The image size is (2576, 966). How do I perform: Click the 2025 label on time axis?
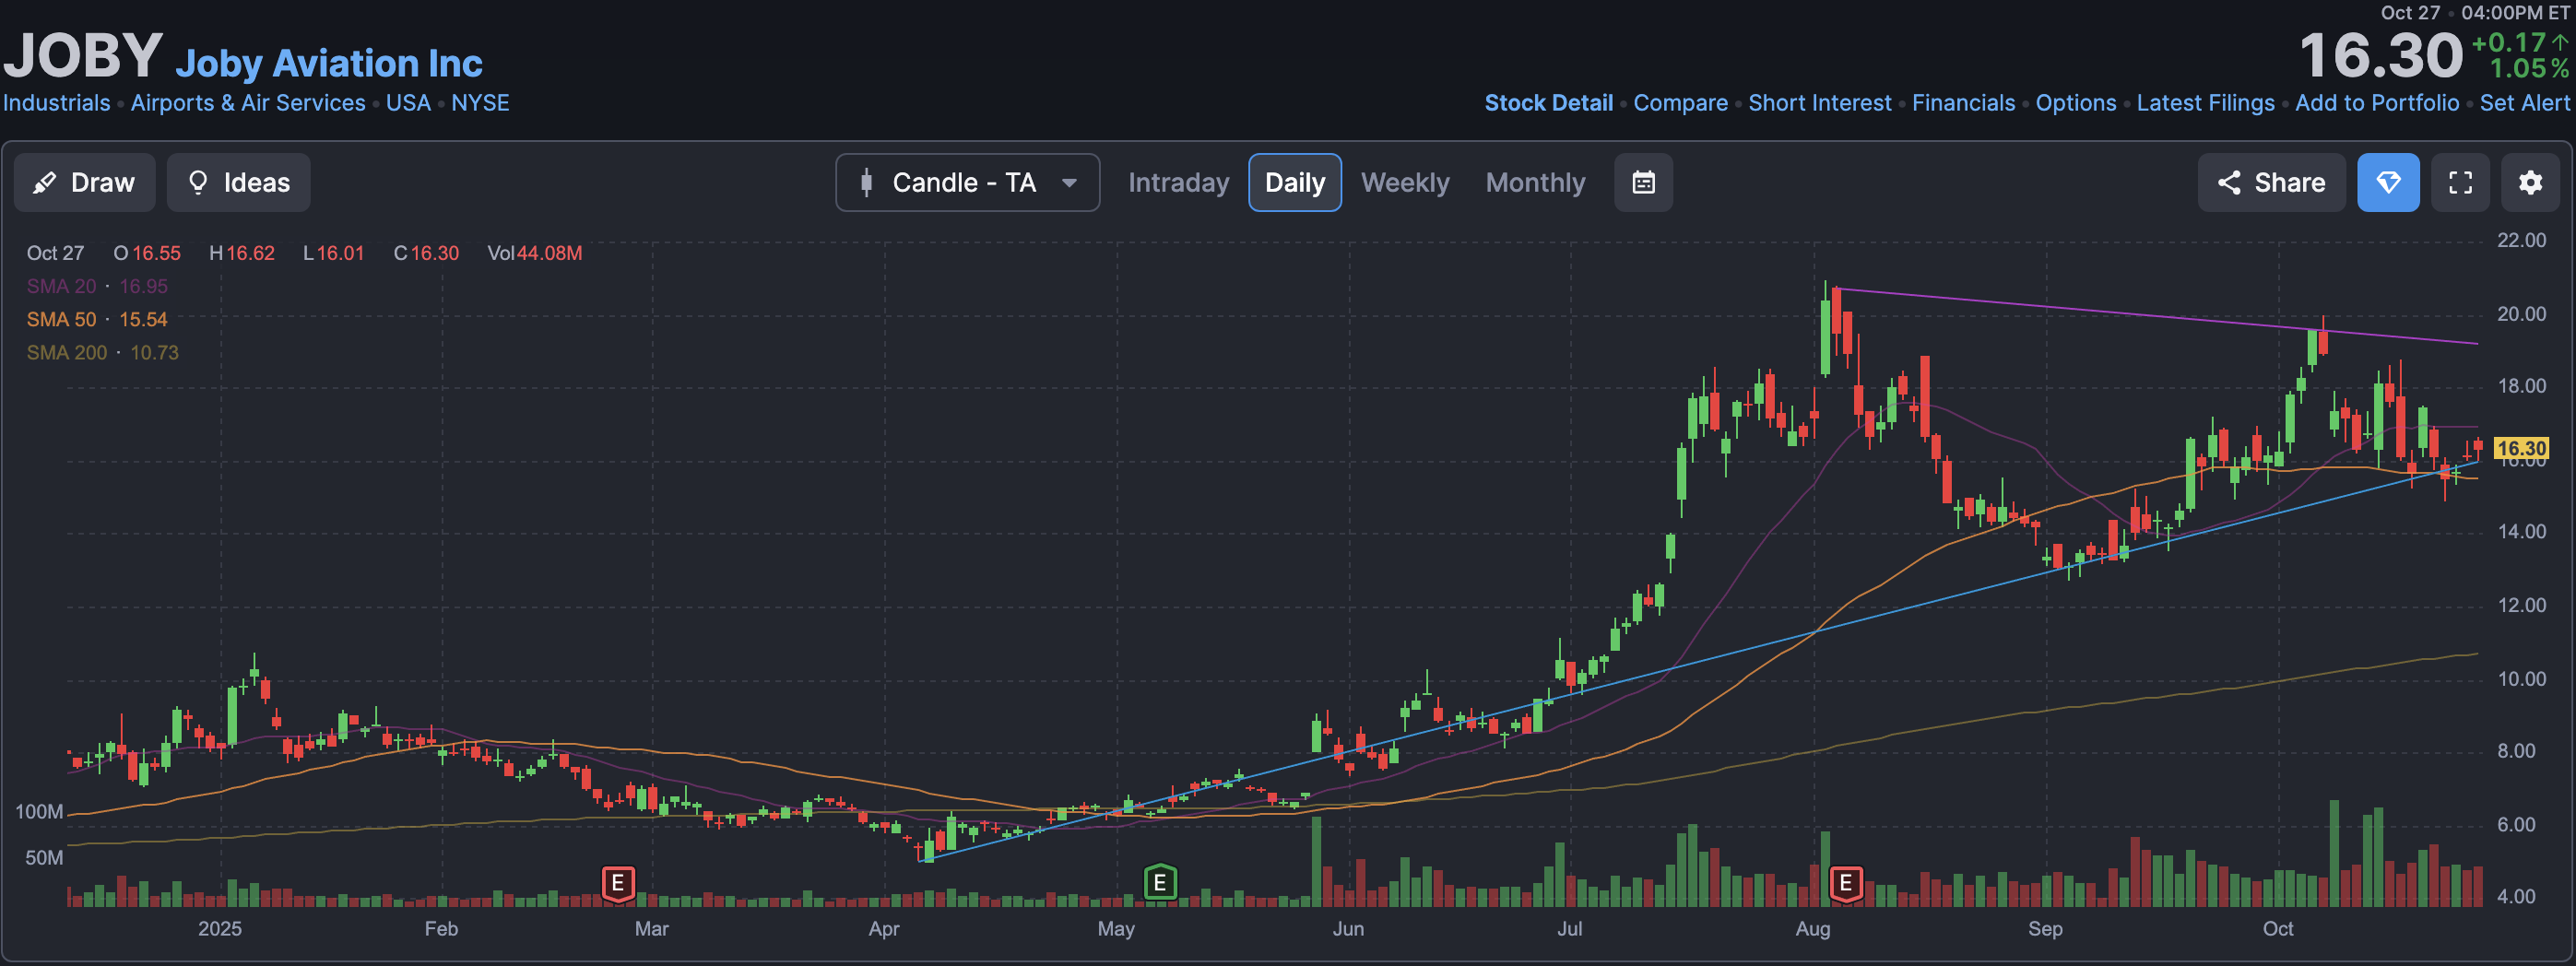pos(219,928)
